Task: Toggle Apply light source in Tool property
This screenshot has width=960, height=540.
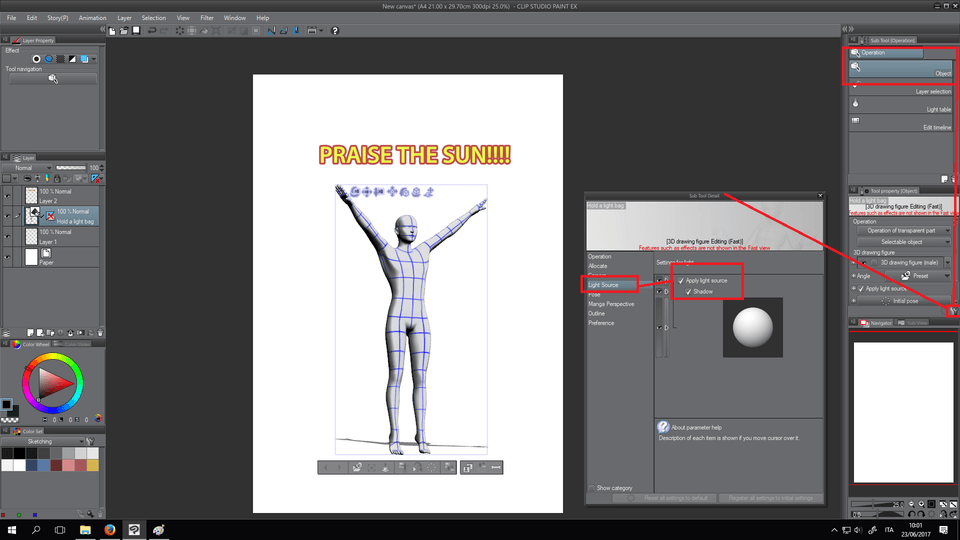Action: 861,288
